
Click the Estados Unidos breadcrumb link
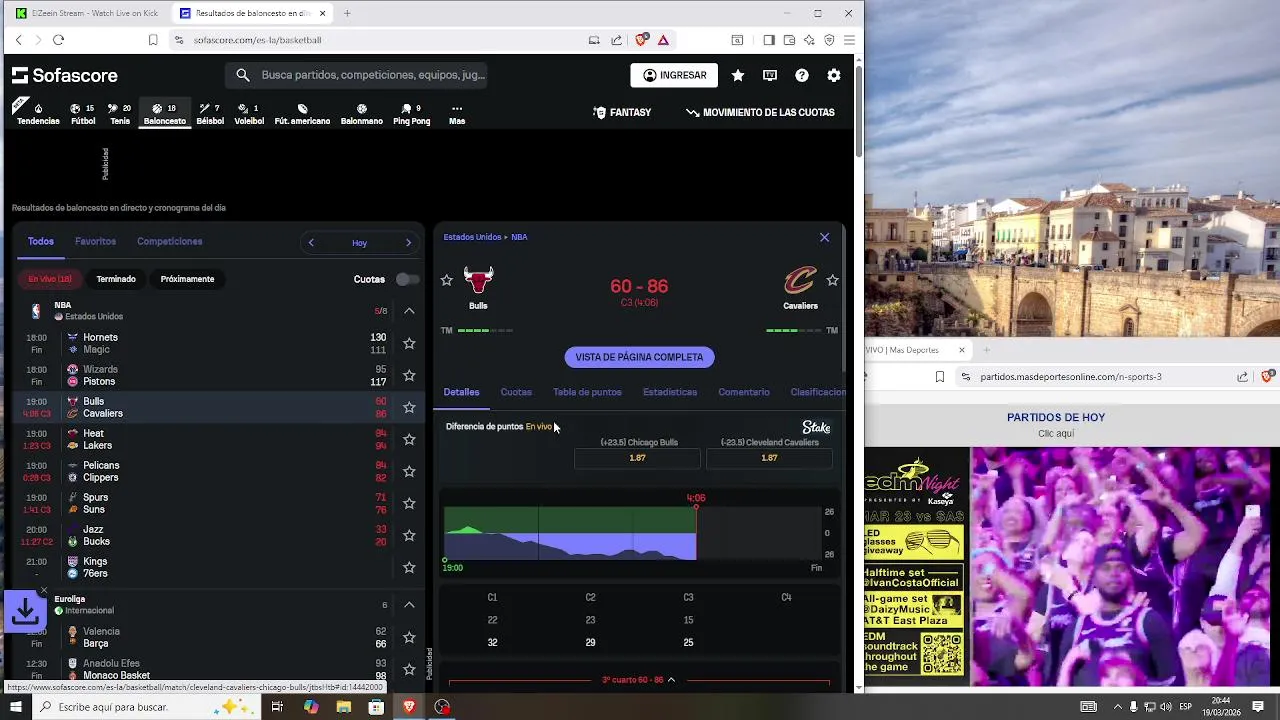(472, 237)
